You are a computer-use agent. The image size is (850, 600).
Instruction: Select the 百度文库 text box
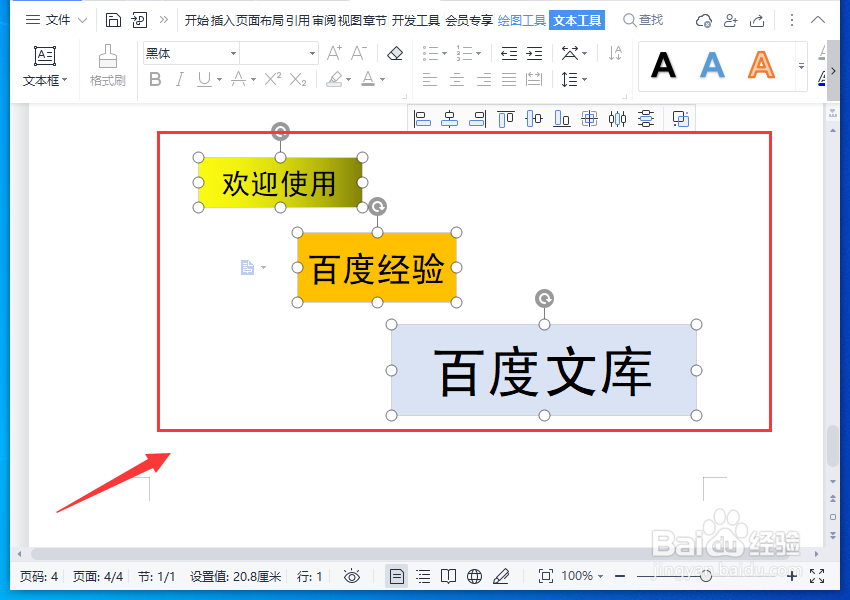(544, 370)
